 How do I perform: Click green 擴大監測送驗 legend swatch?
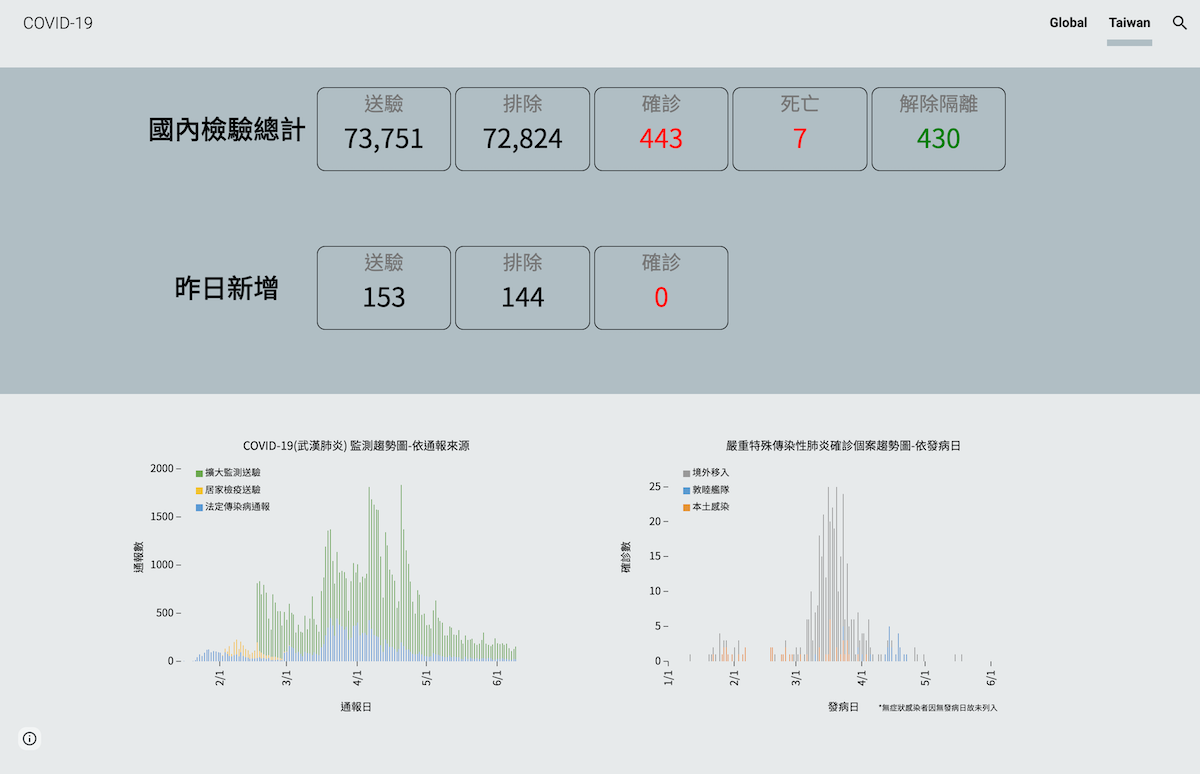click(x=200, y=473)
